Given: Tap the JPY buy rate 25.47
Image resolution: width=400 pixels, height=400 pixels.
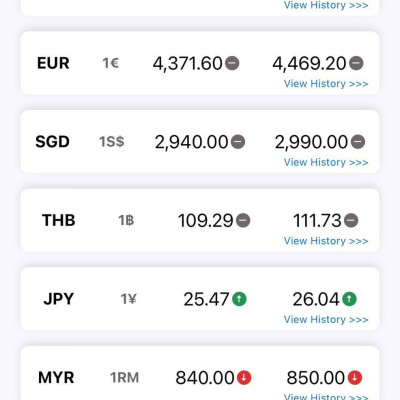Looking at the screenshot, I should tap(206, 299).
